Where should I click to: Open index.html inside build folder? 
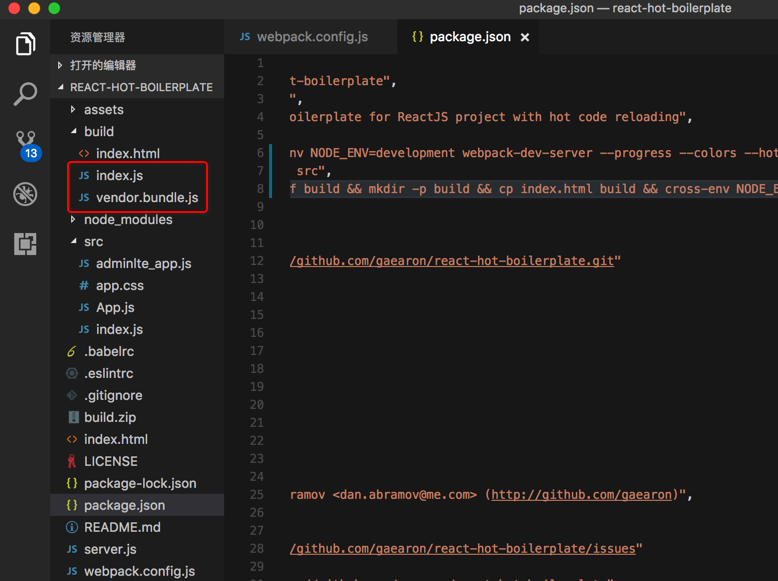point(137,153)
